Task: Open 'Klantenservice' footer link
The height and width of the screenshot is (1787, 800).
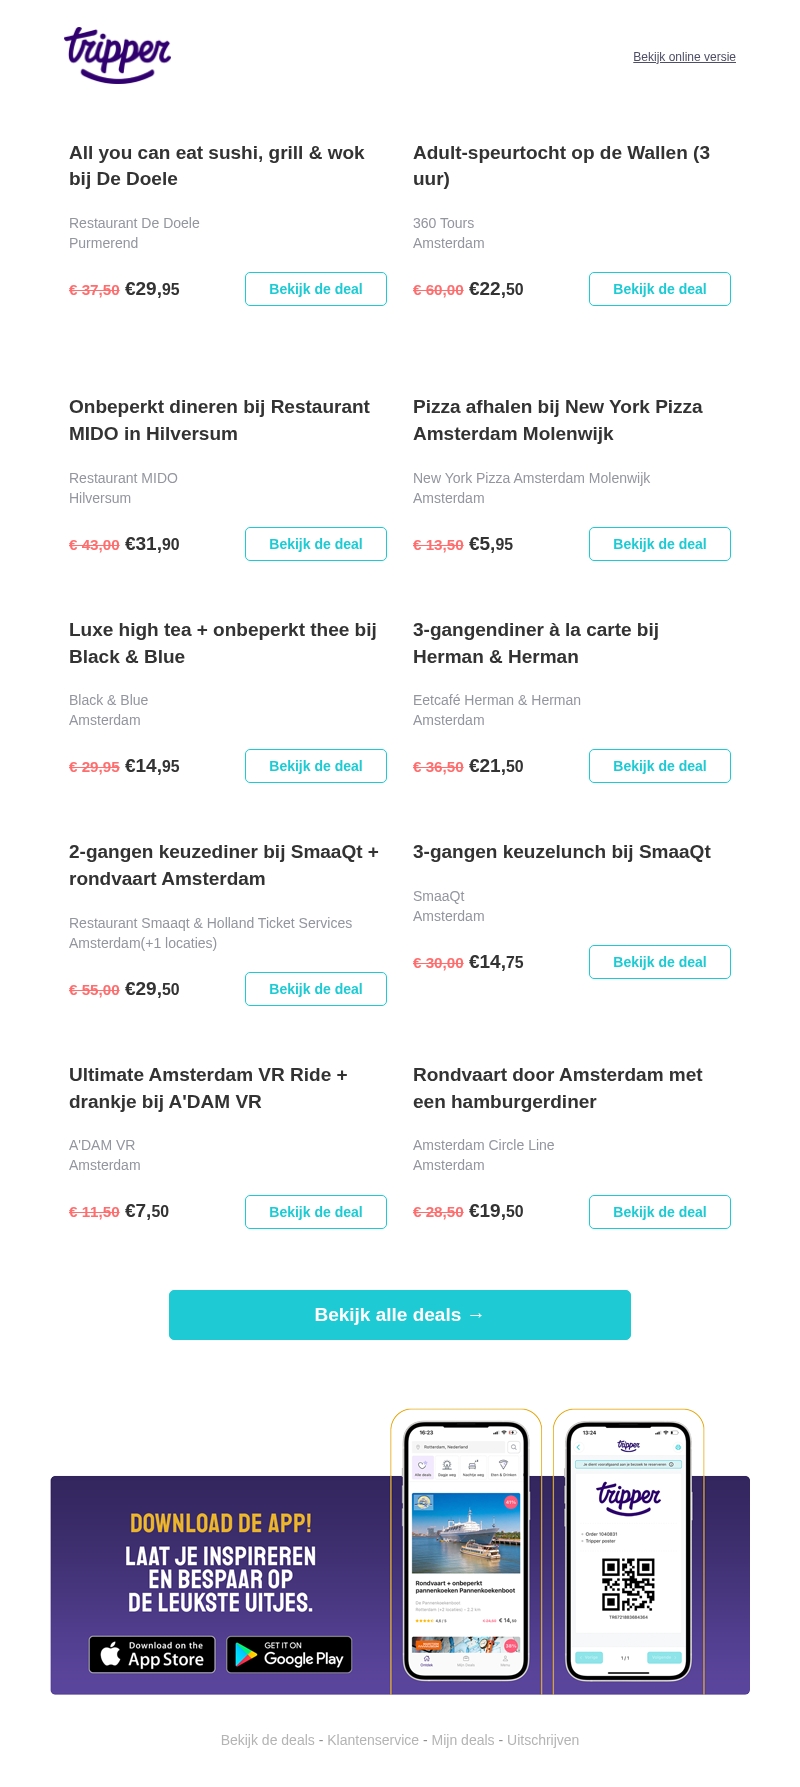Action: (373, 1740)
